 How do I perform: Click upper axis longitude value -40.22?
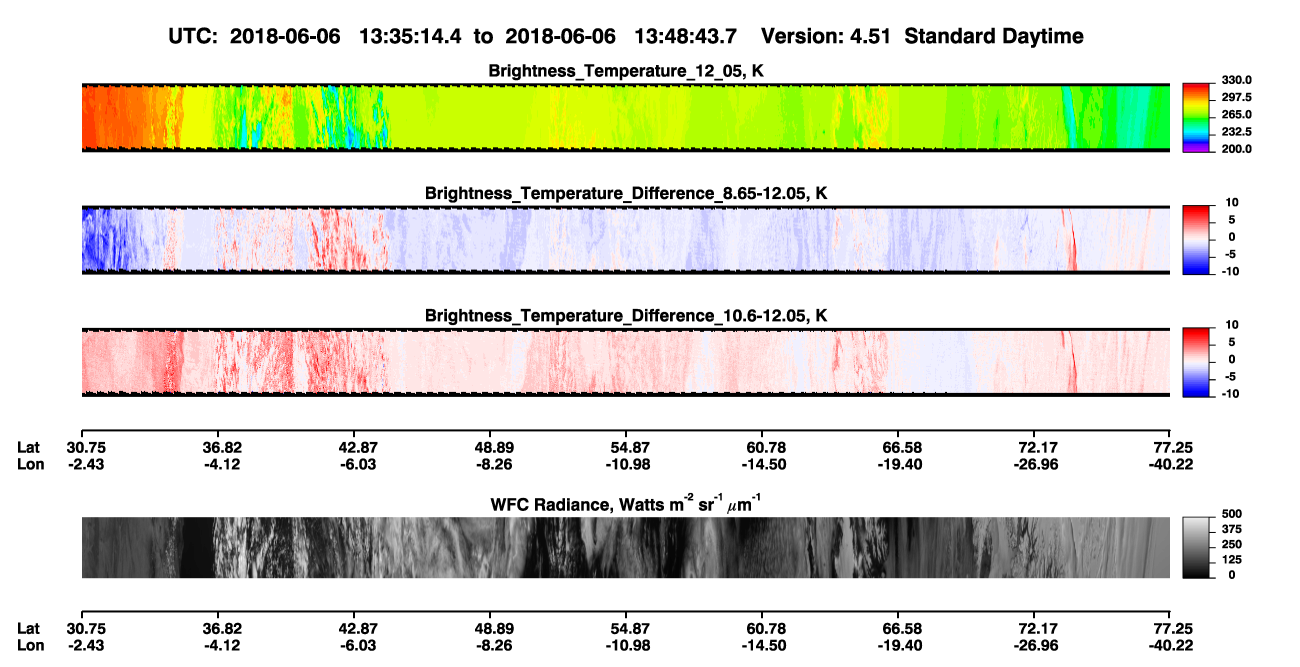[1171, 464]
